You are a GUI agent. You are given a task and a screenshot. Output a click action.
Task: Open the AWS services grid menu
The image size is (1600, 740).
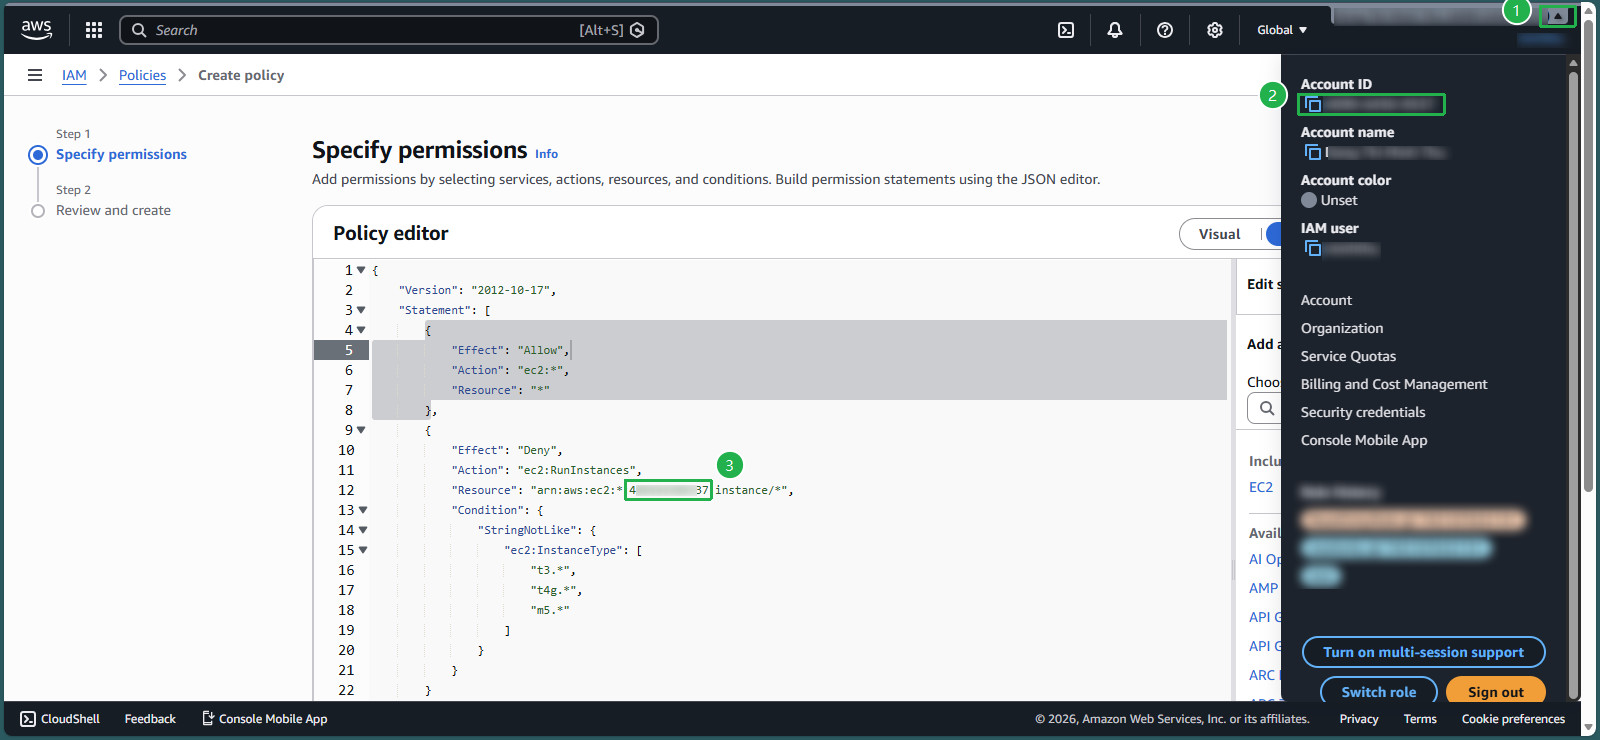tap(94, 30)
